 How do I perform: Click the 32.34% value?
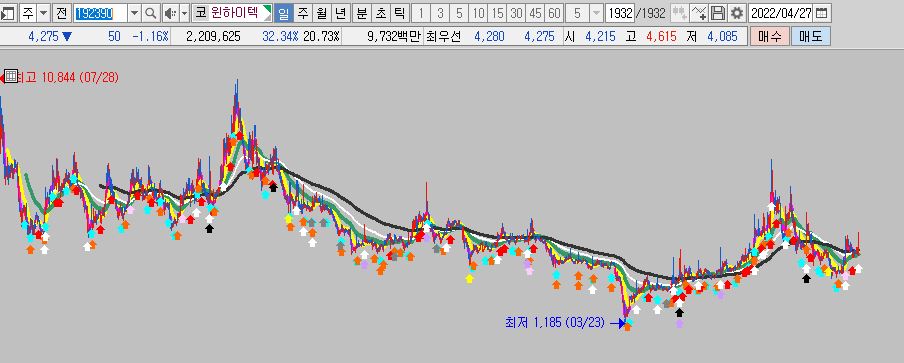coord(280,37)
